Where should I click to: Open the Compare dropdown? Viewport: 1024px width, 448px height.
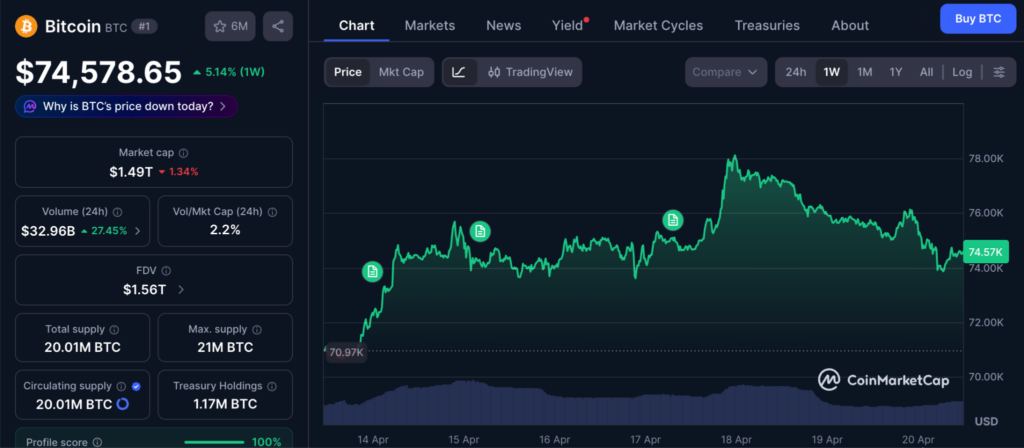[x=725, y=72]
